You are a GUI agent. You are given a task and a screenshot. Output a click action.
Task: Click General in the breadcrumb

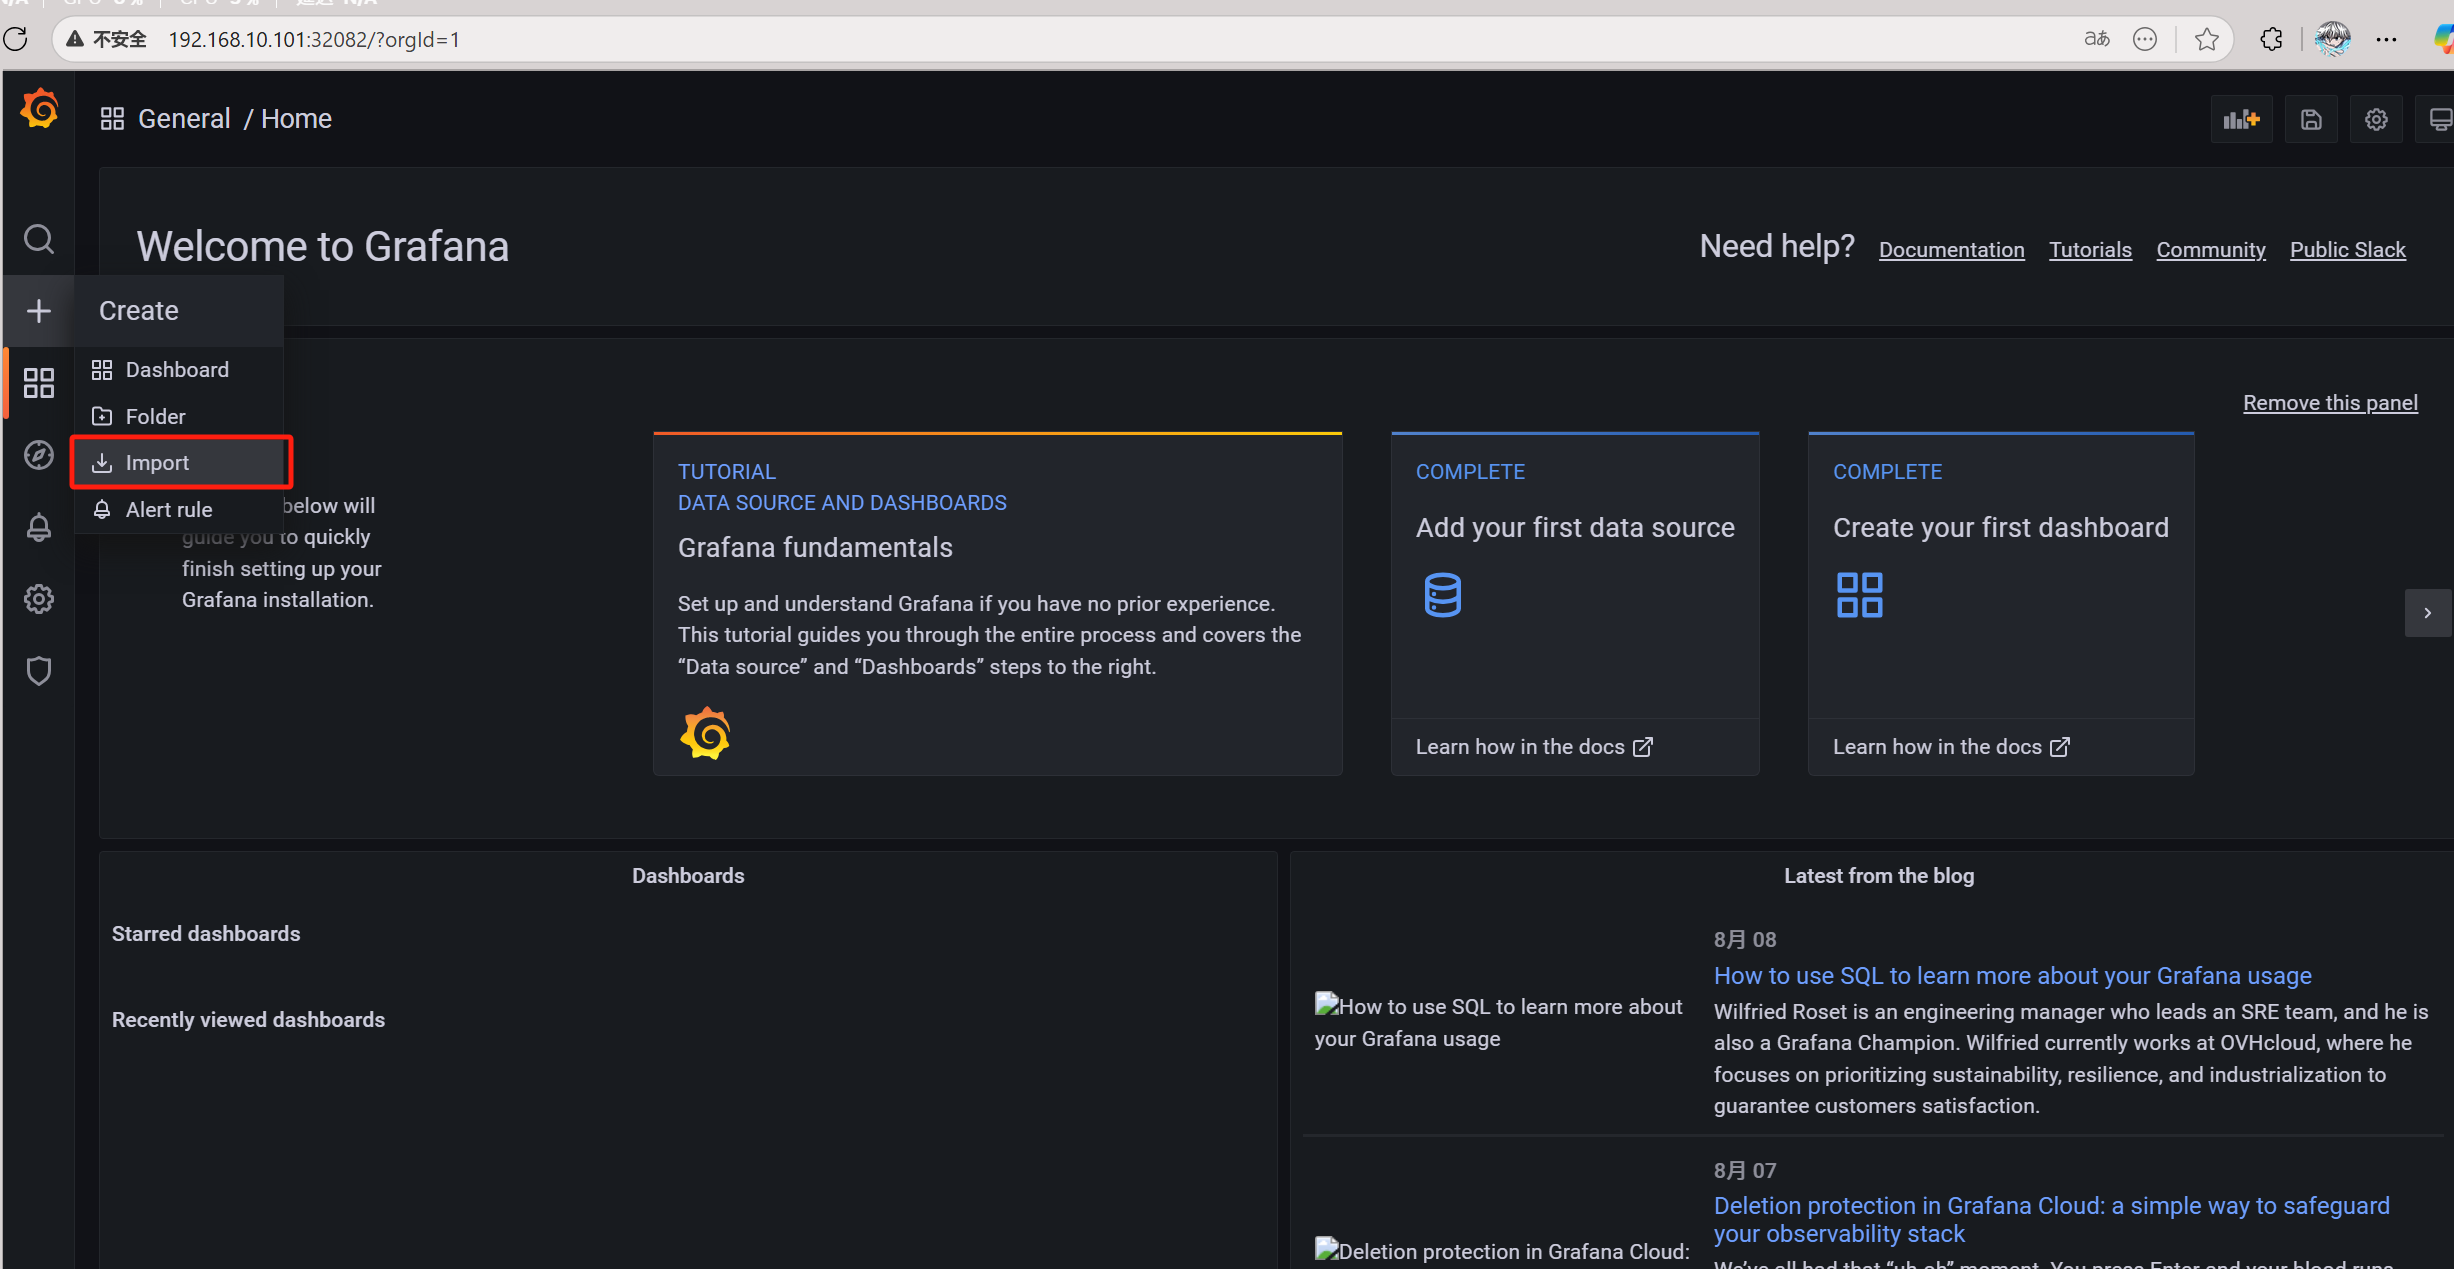(x=184, y=119)
